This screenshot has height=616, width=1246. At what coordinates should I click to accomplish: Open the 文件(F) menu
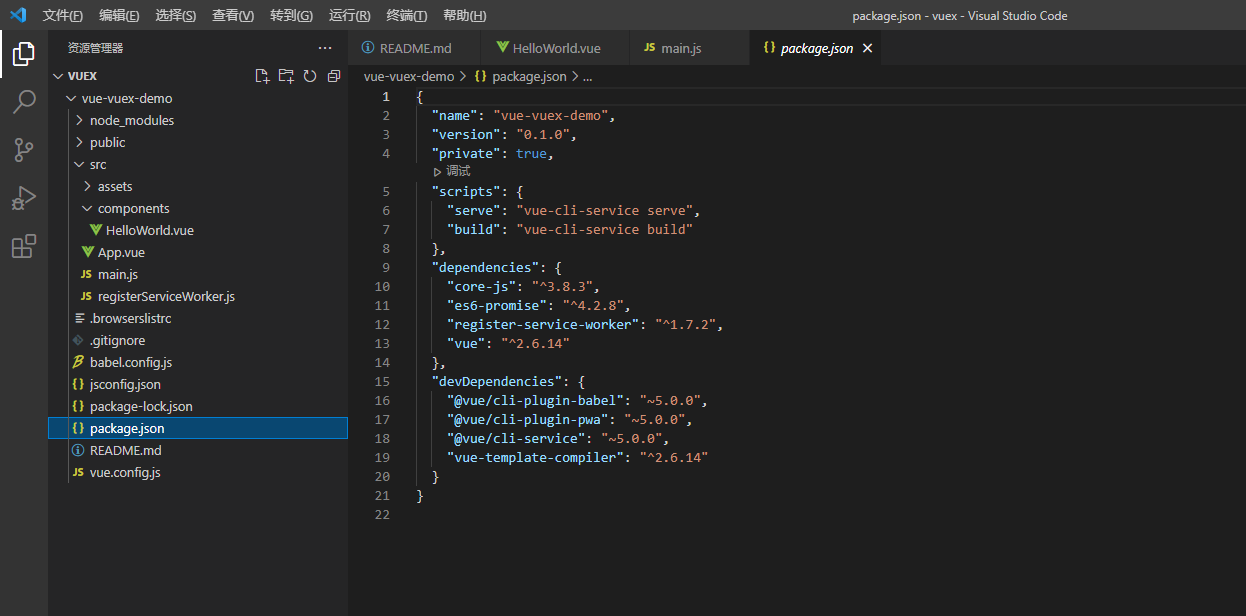tap(63, 16)
